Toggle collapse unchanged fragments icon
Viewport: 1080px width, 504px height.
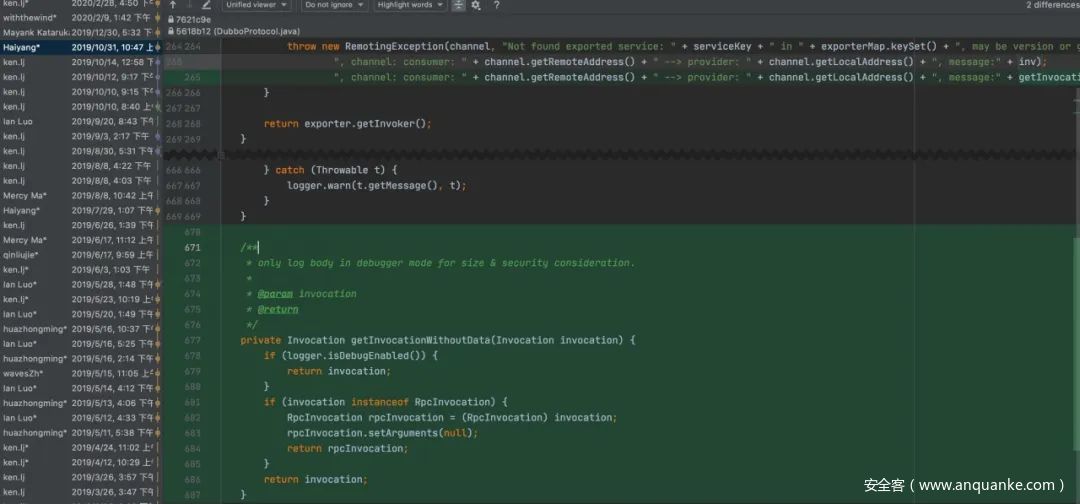458,5
